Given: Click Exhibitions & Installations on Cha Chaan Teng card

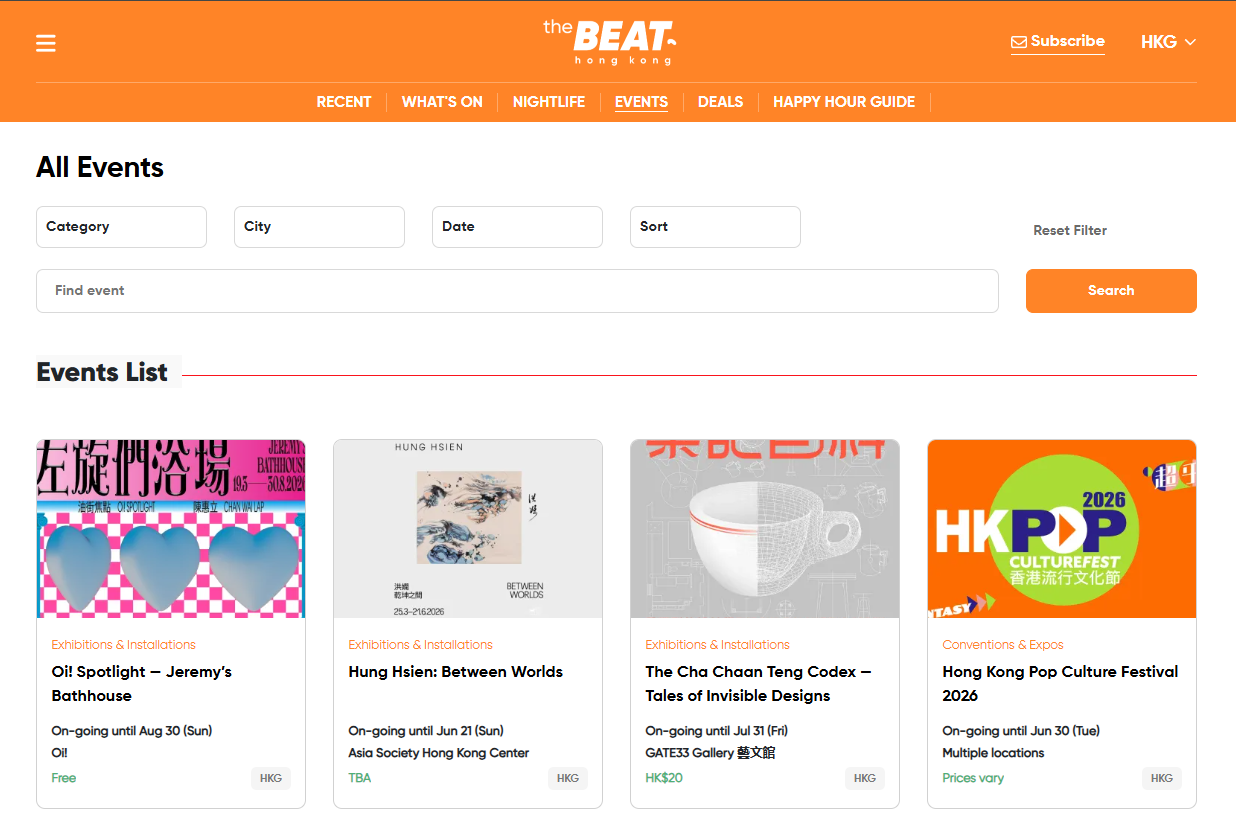Looking at the screenshot, I should 717,645.
